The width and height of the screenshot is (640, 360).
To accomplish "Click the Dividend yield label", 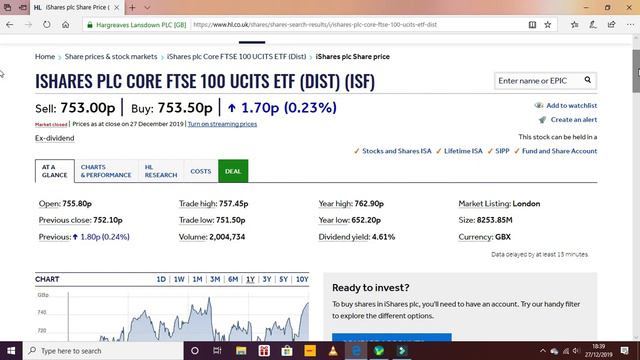I will pos(344,237).
